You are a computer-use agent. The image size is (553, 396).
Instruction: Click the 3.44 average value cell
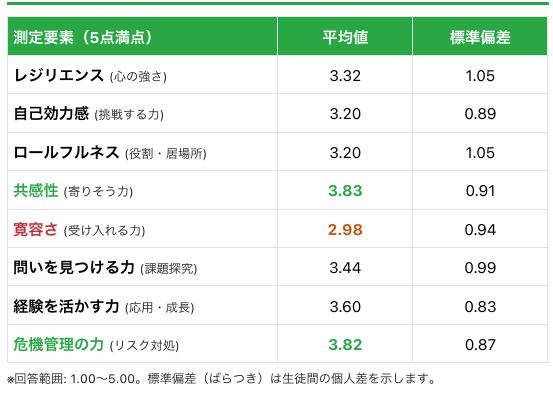point(345,268)
